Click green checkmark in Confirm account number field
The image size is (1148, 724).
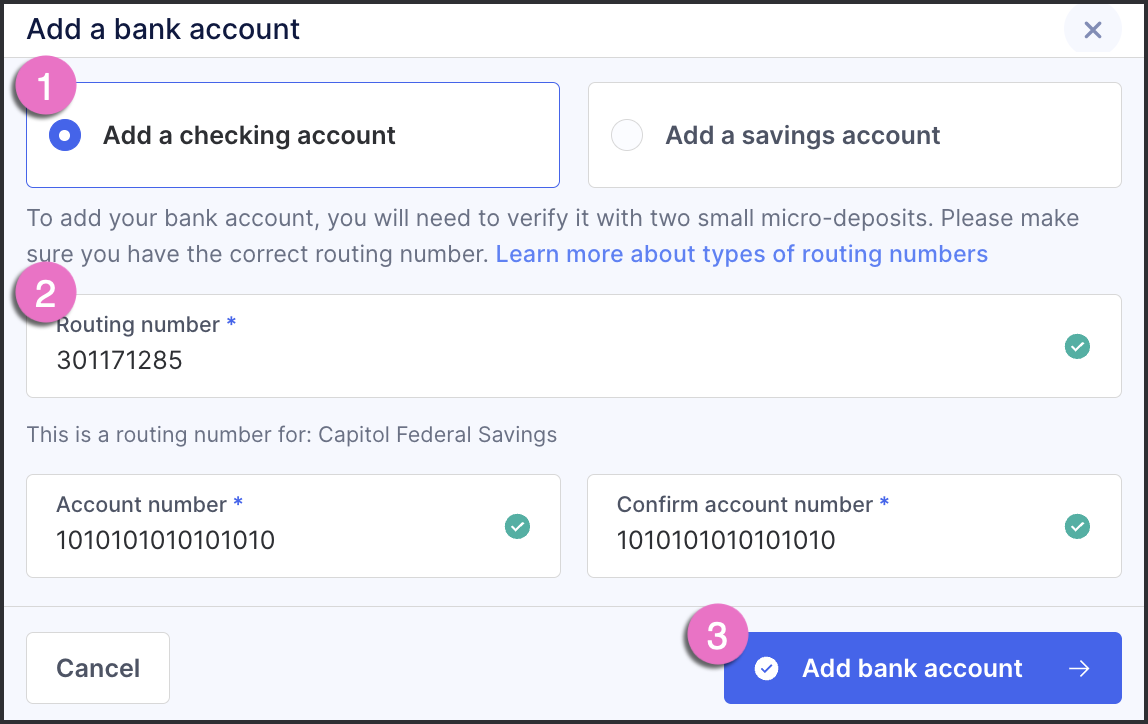[x=1077, y=526]
